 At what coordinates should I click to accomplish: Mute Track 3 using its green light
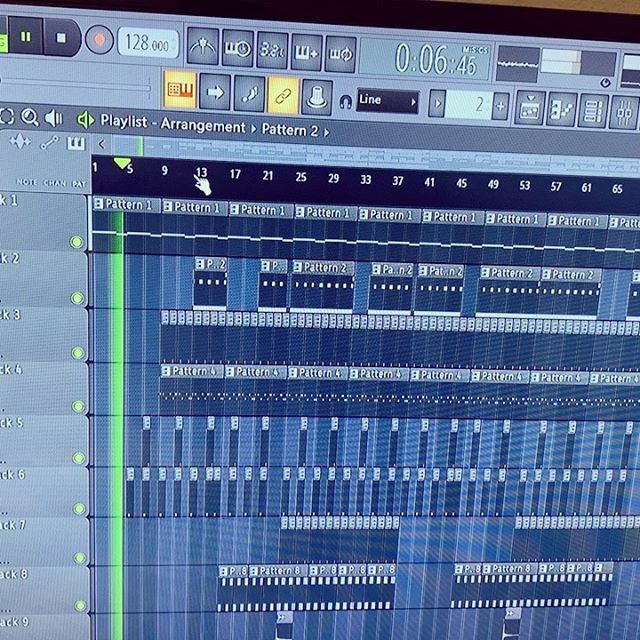78,353
